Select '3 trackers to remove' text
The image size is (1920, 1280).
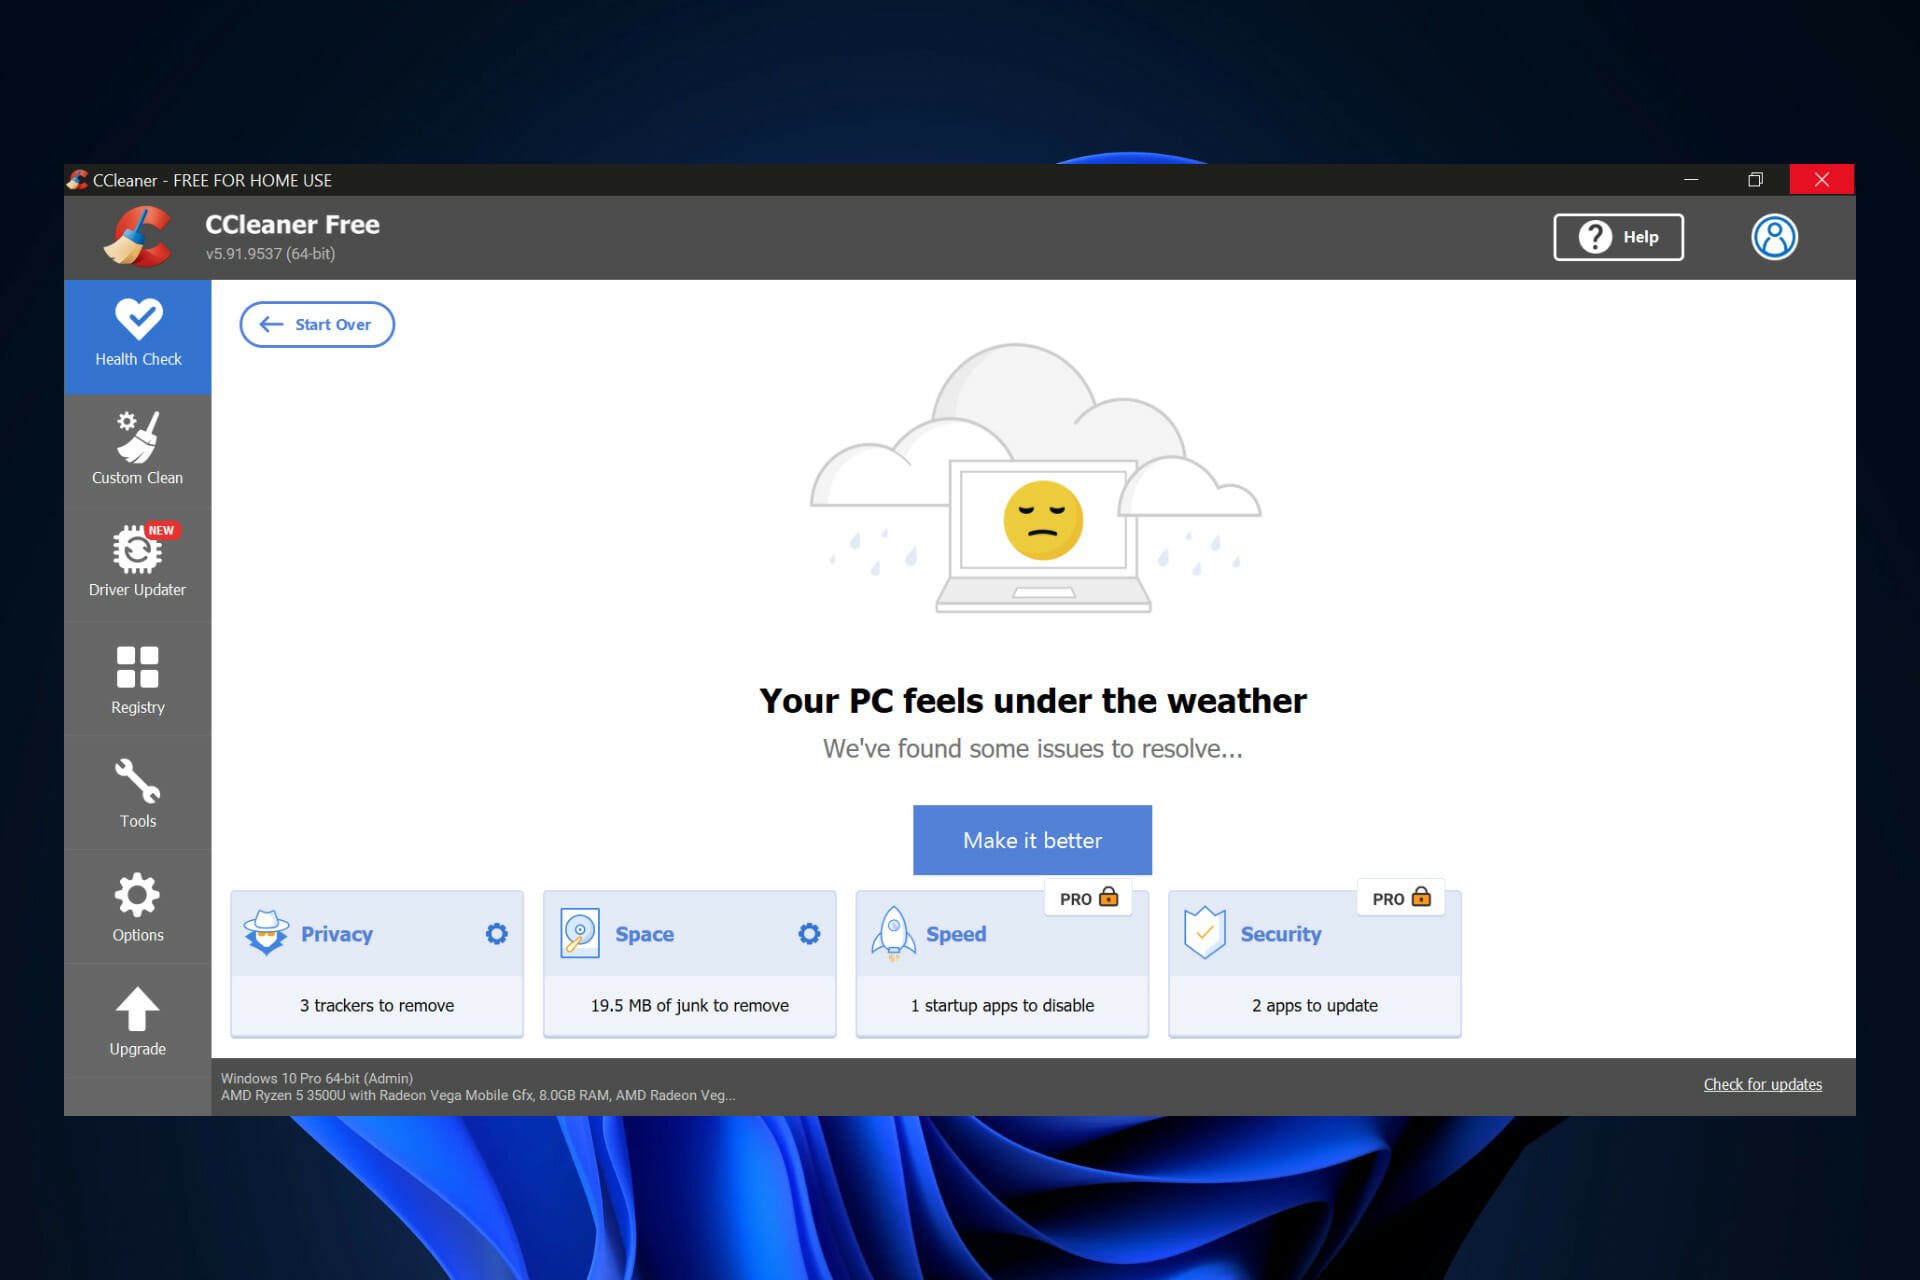coord(377,1006)
